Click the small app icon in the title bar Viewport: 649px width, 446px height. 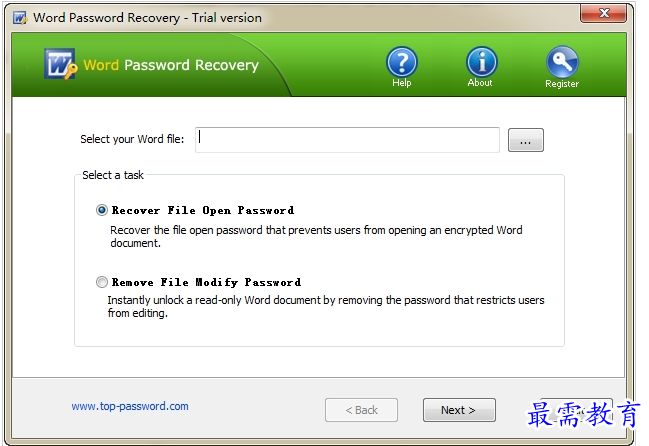[19, 18]
